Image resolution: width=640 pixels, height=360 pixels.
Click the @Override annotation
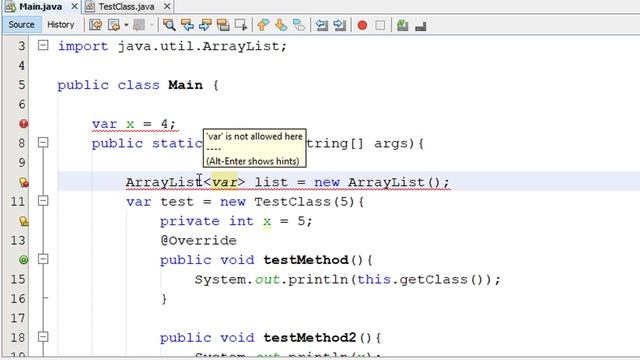point(198,240)
